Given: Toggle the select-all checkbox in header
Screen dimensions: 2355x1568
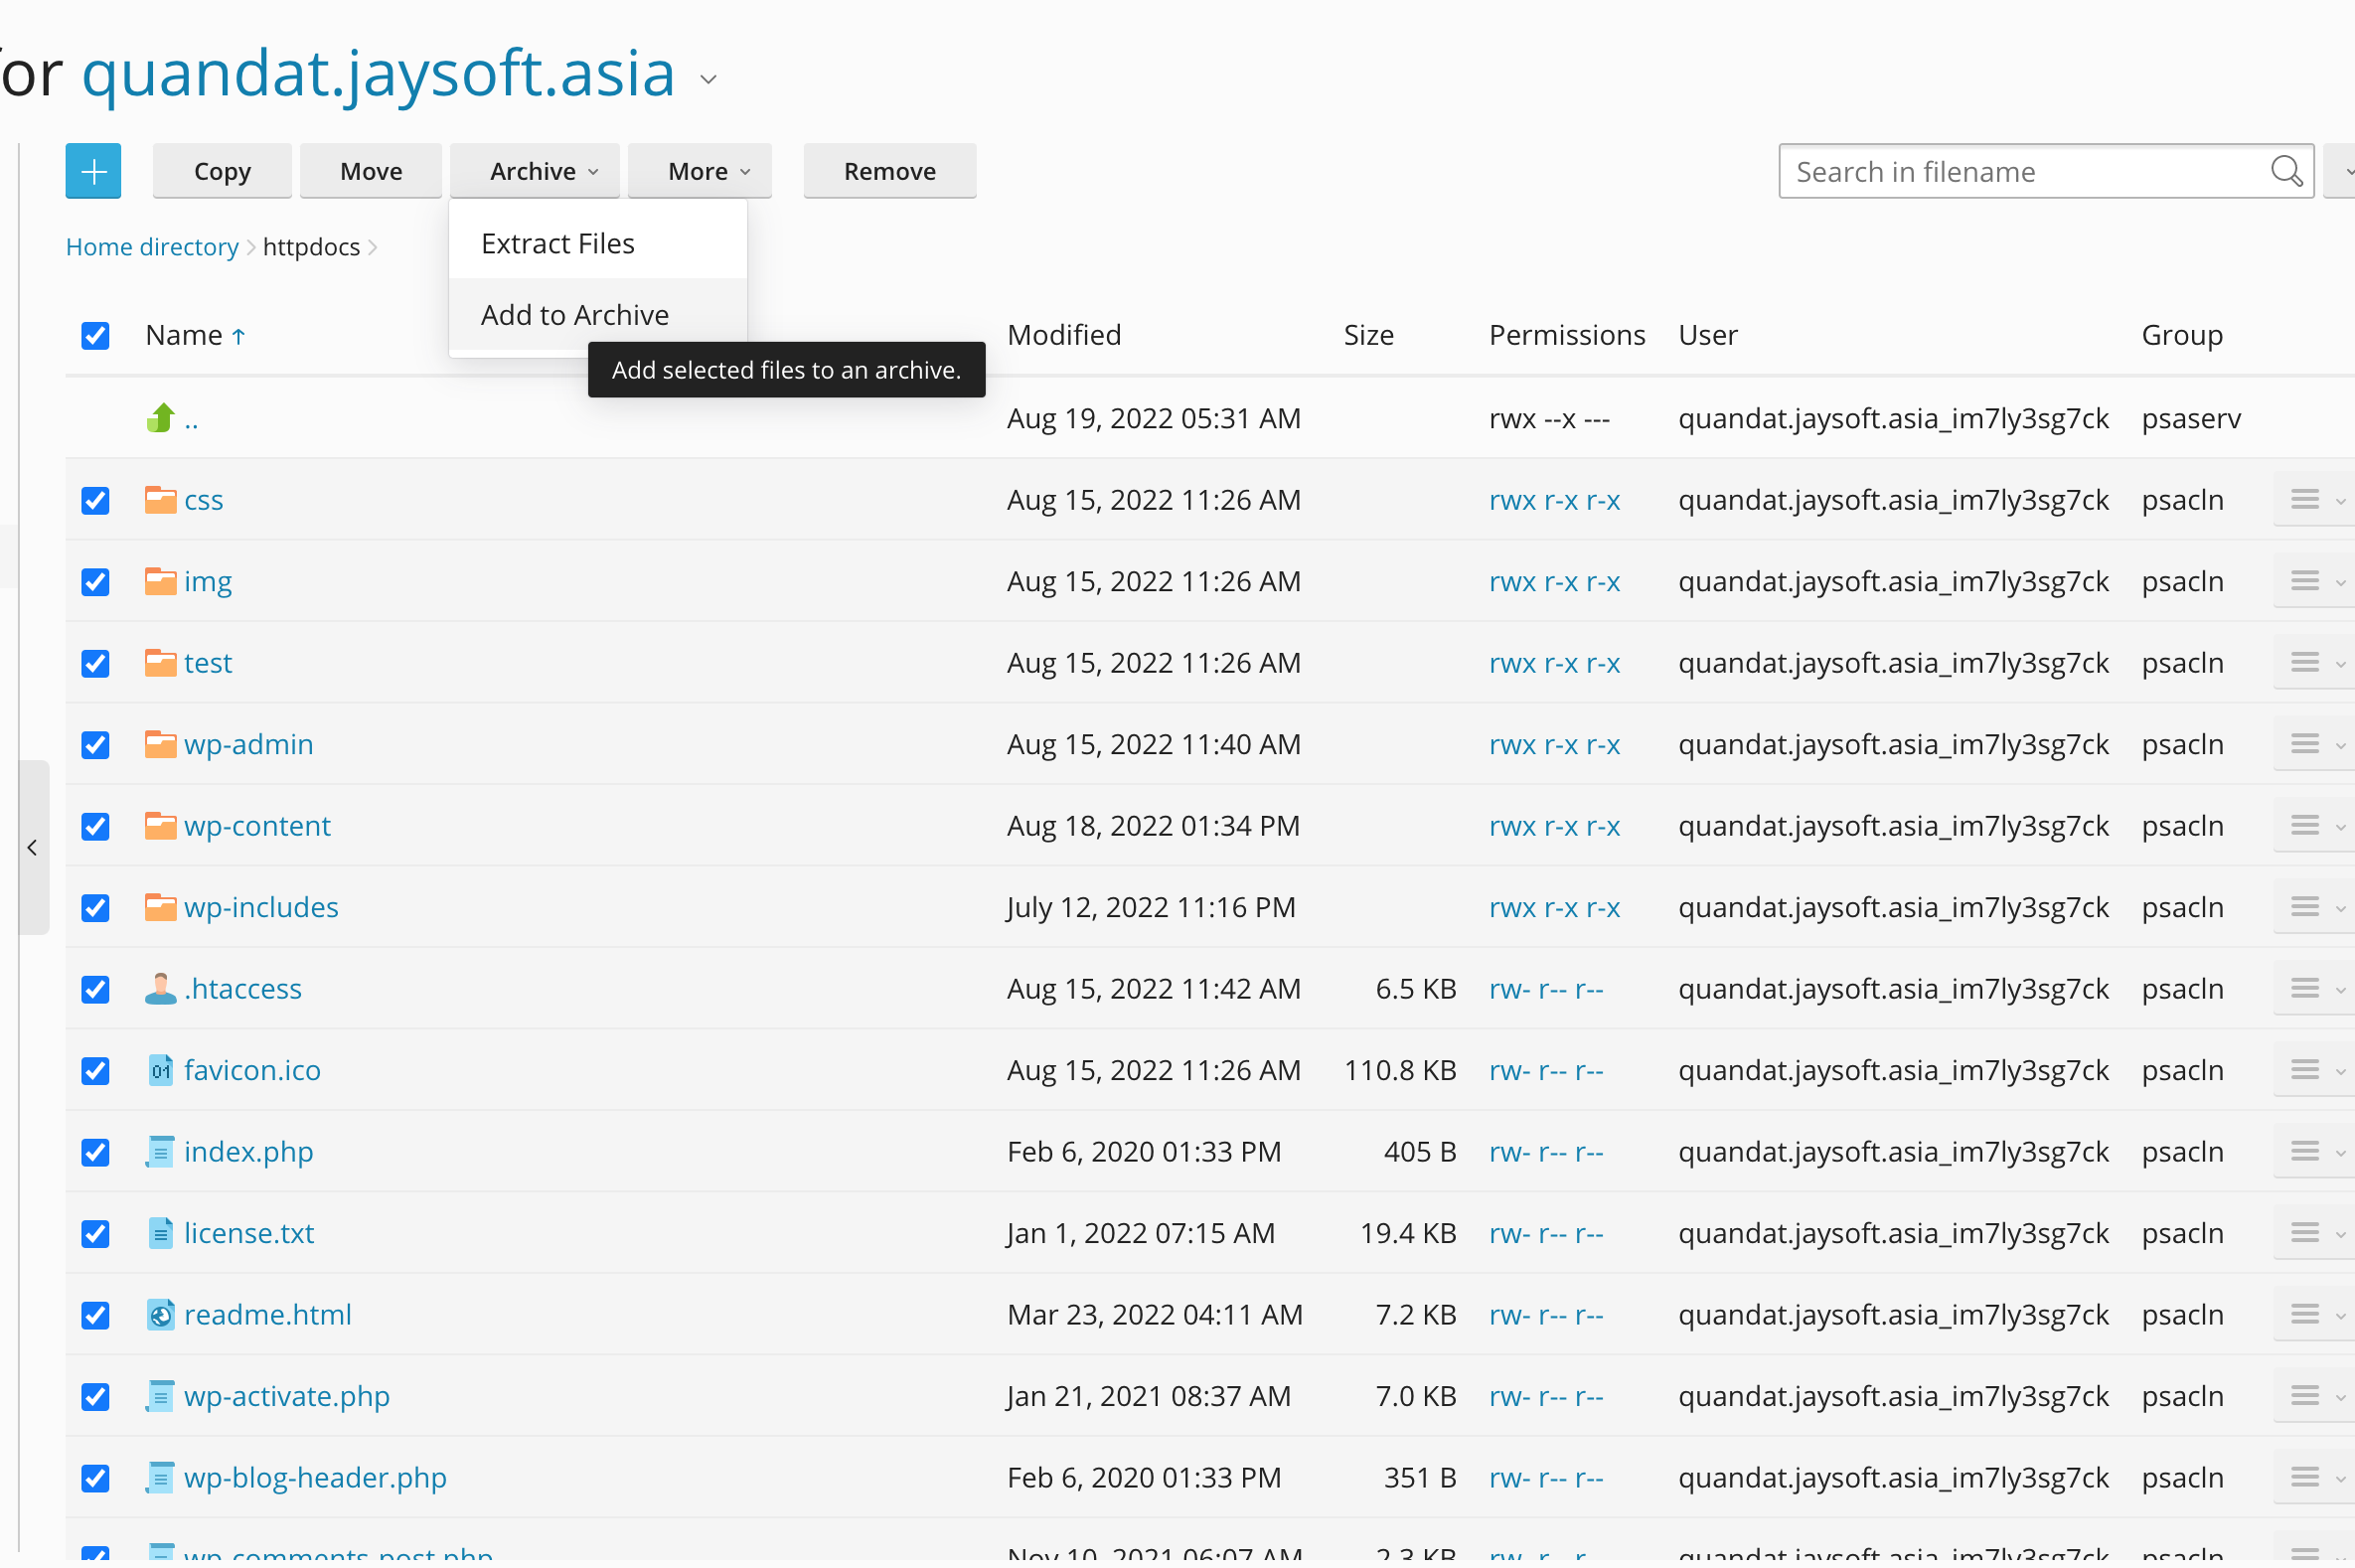Looking at the screenshot, I should (95, 335).
